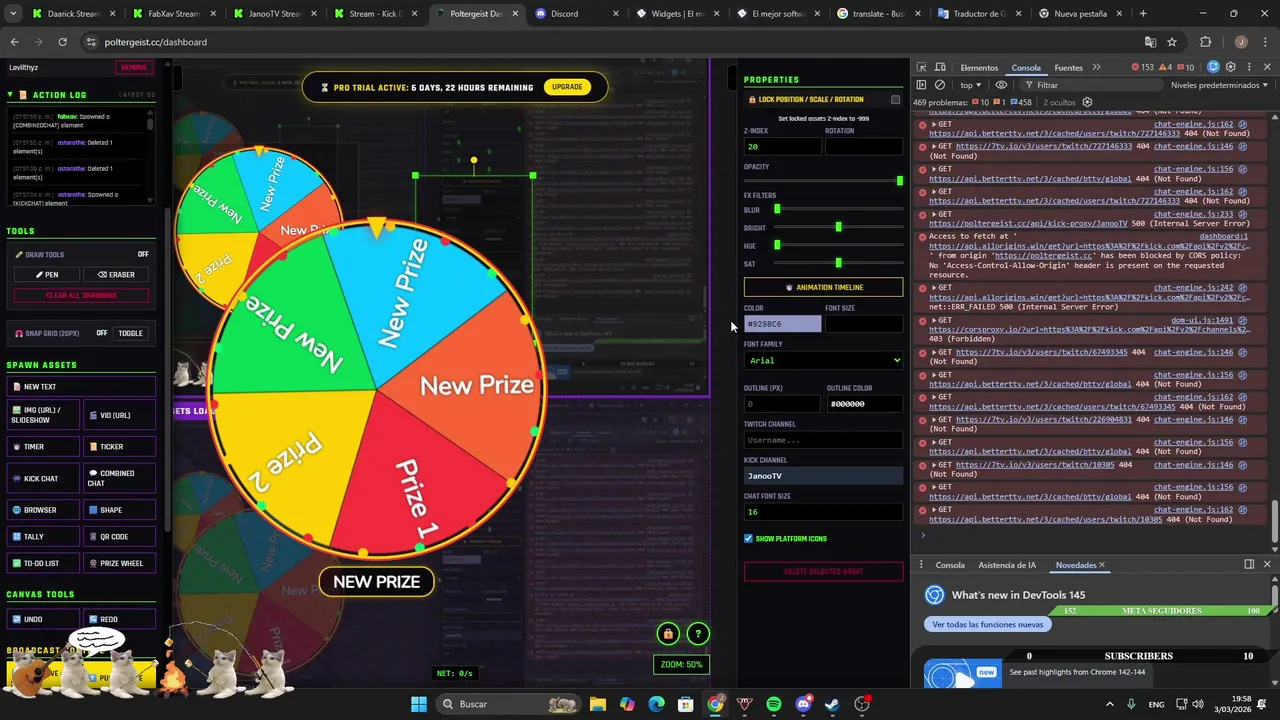Image resolution: width=1280 pixels, height=720 pixels.
Task: Spawn a Prize Wheel asset
Action: 120,563
